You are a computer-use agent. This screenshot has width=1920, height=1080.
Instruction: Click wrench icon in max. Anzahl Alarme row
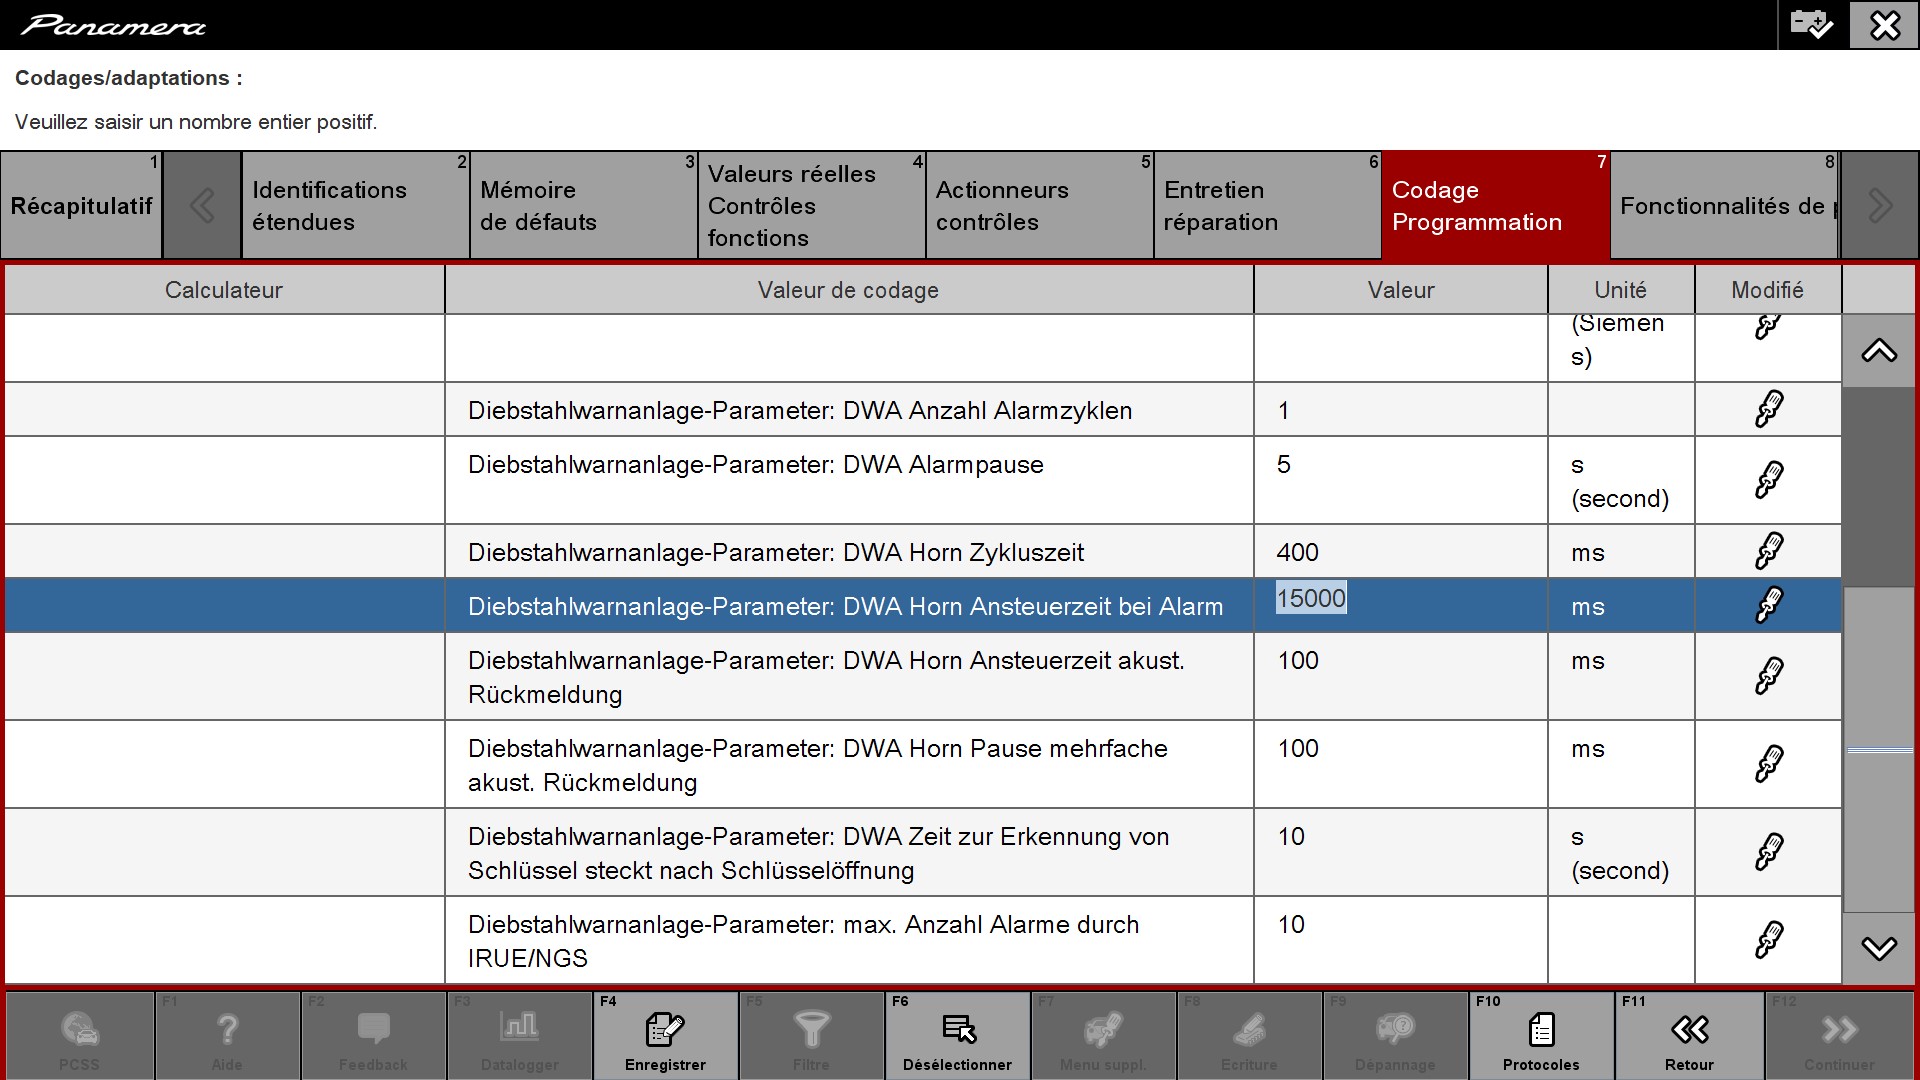point(1769,940)
